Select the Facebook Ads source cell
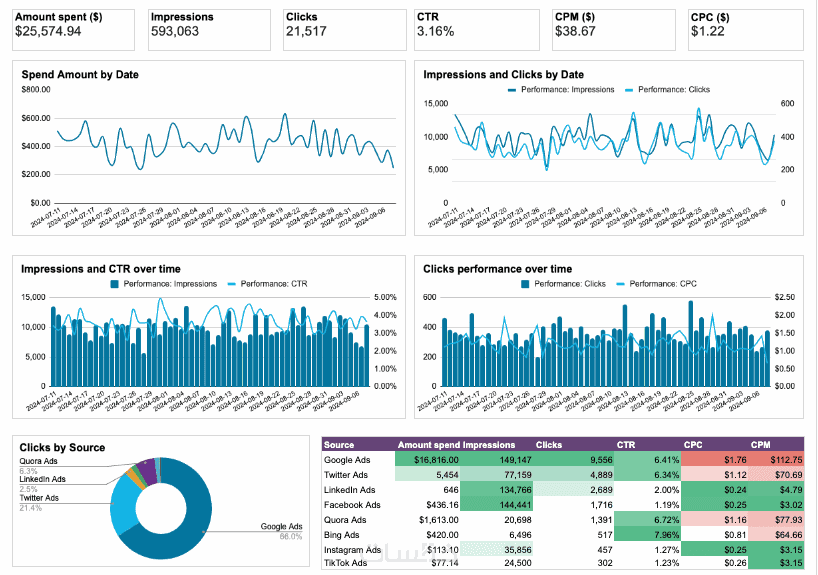Screen dimensions: 818x575 pos(354,507)
